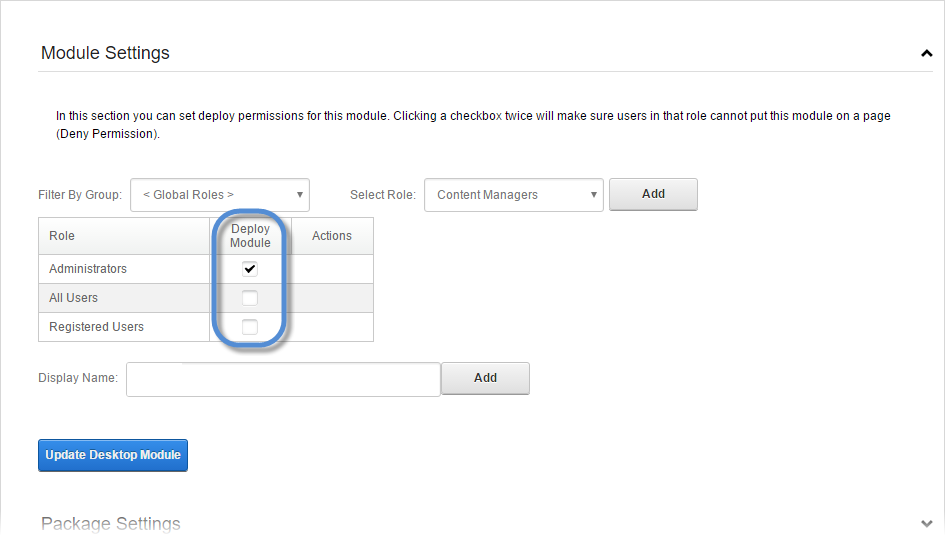Viewport: 945px width, 536px height.
Task: Select the All Users role row label
Action: click(73, 298)
